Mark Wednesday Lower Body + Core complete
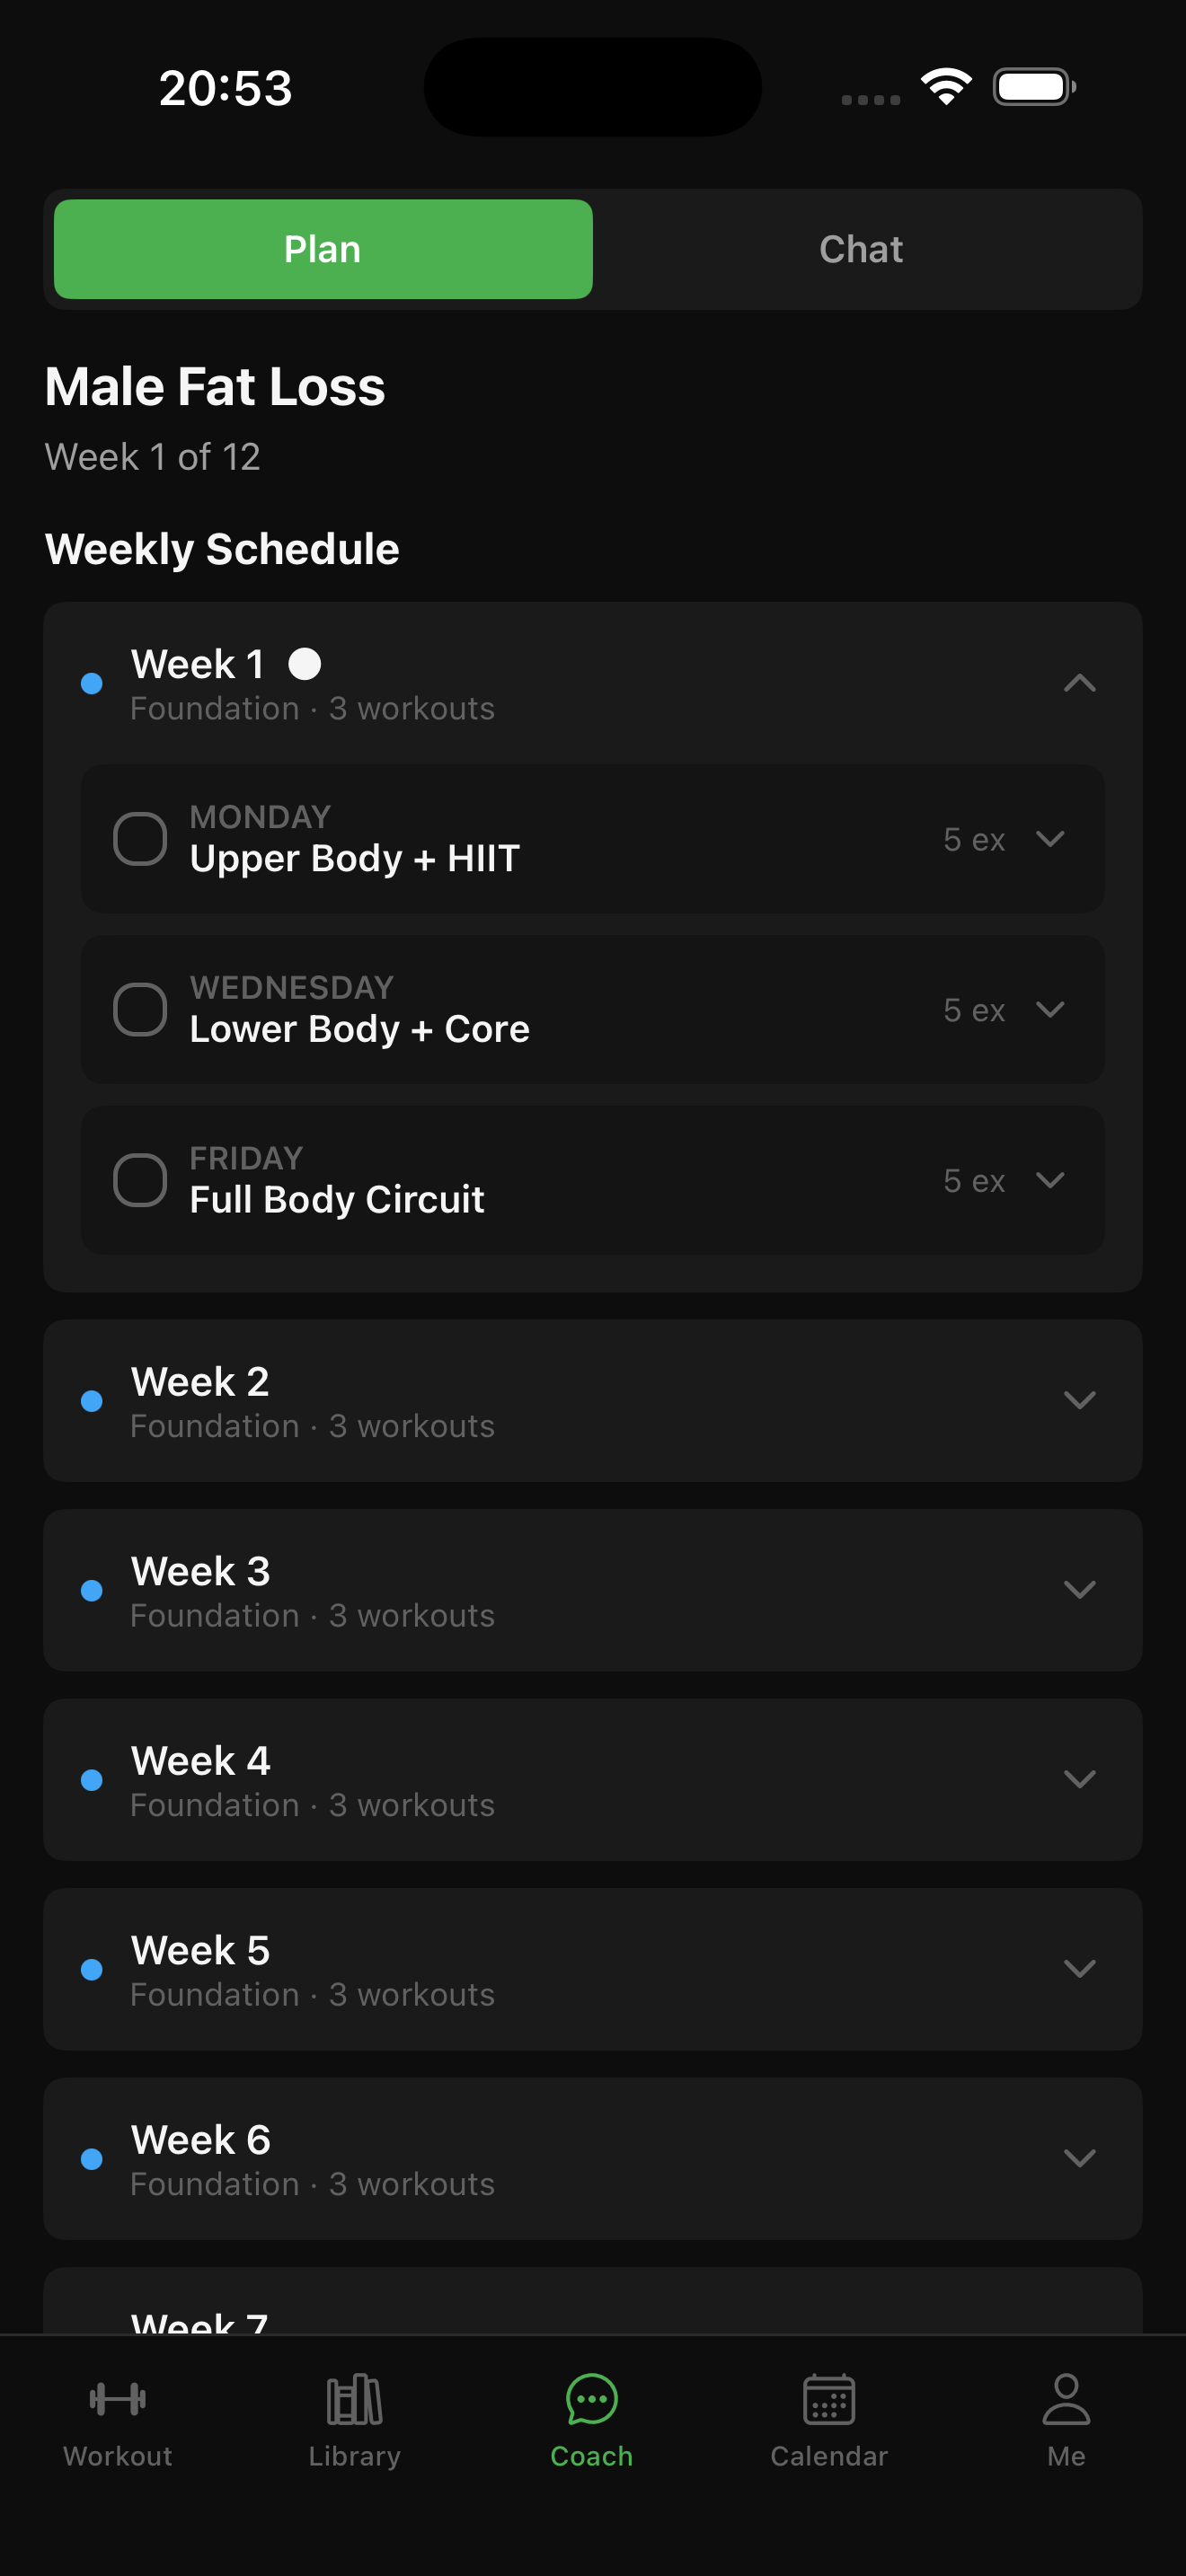Image resolution: width=1186 pixels, height=2576 pixels. coord(140,1009)
